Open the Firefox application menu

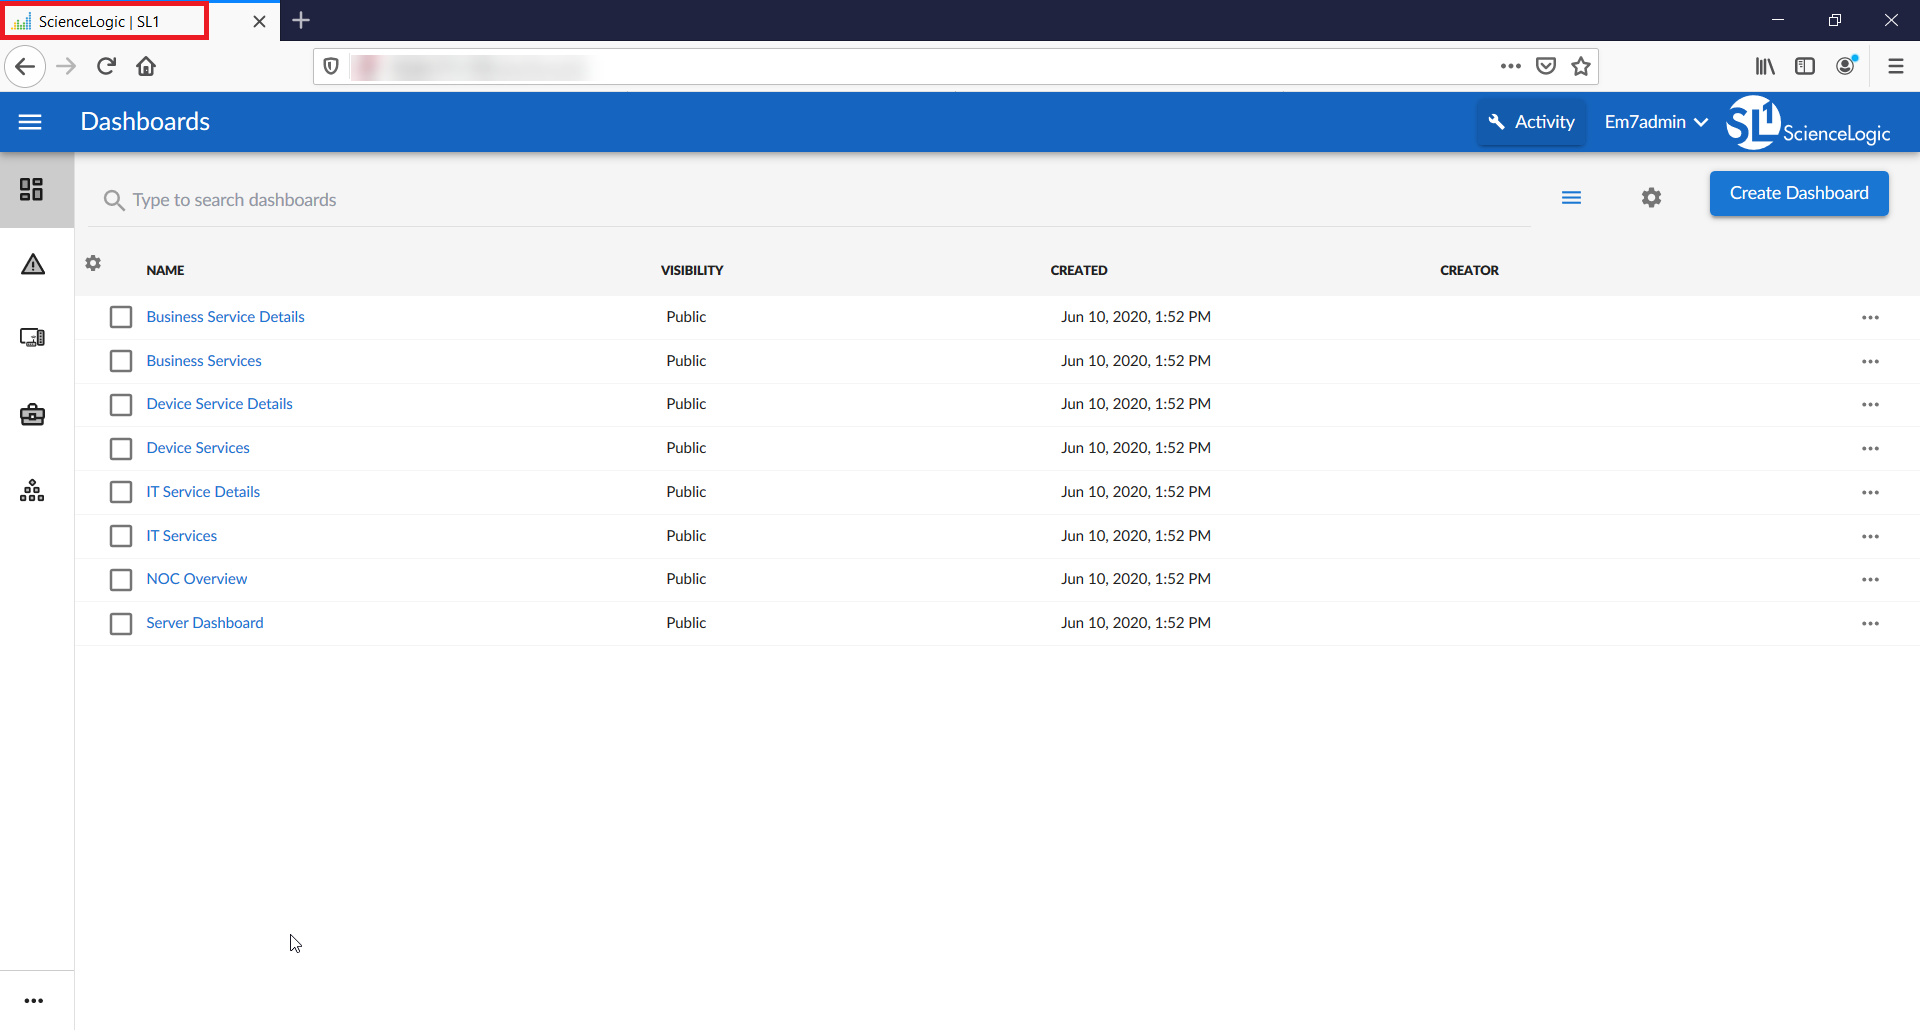[1895, 66]
